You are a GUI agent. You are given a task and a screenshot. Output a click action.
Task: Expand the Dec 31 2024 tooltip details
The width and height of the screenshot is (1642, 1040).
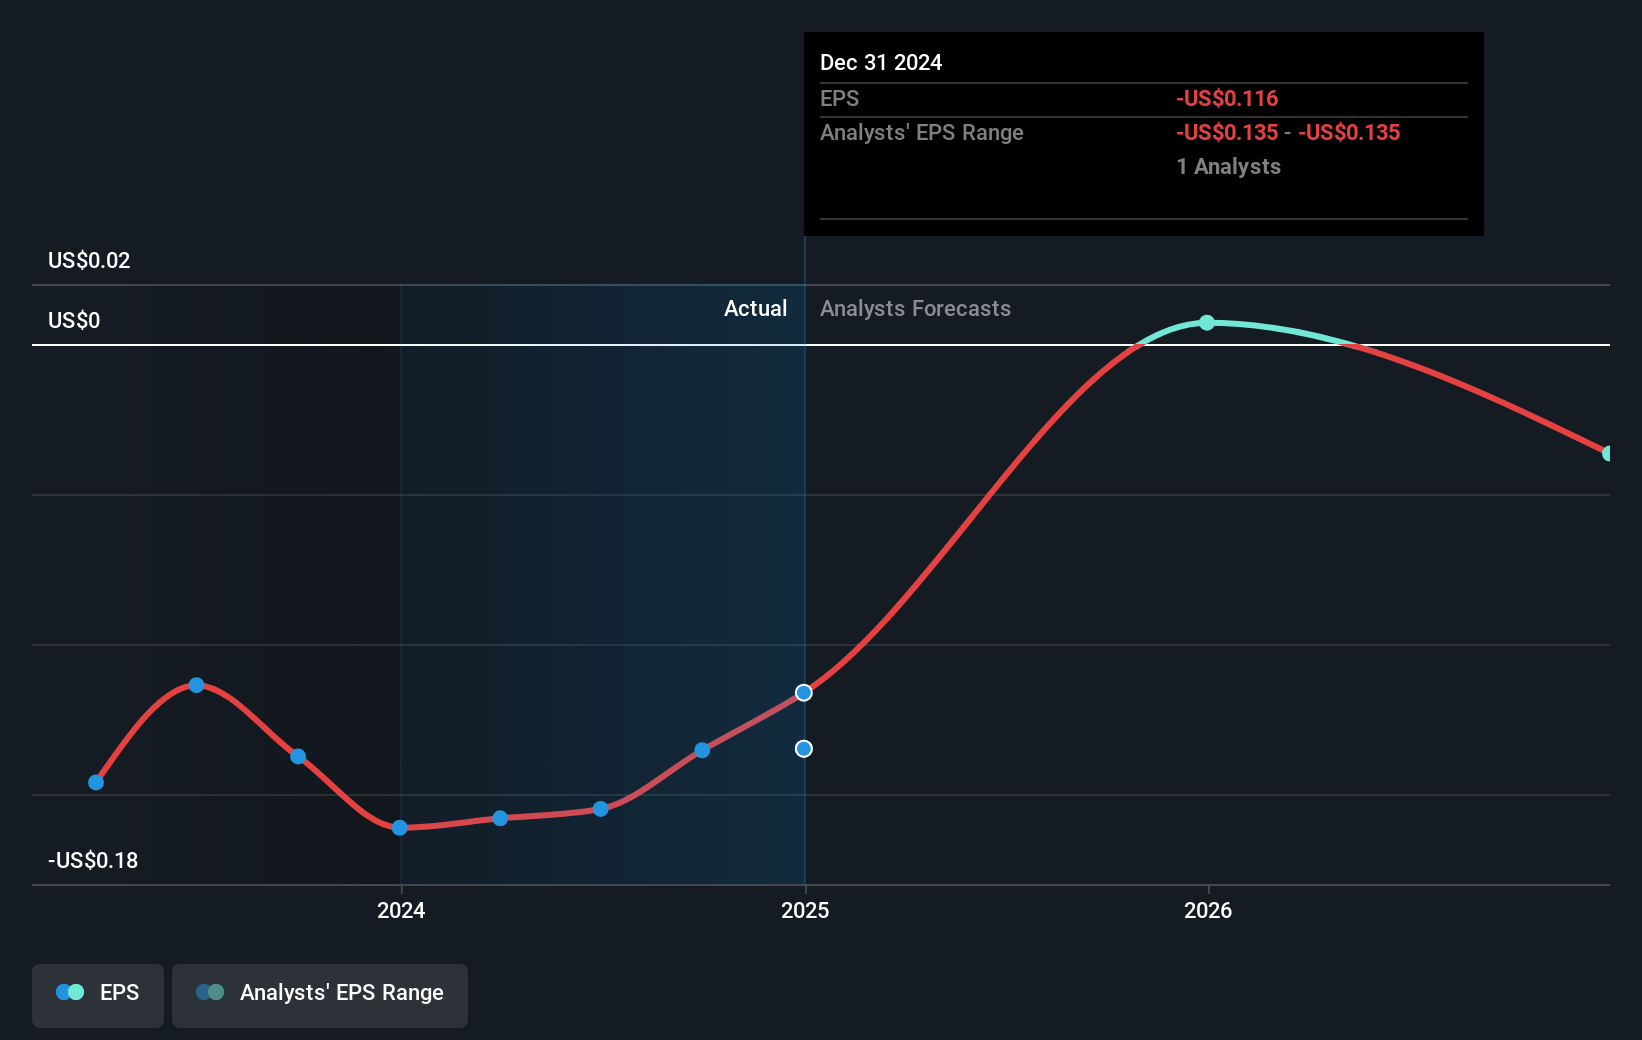pyautogui.click(x=881, y=62)
